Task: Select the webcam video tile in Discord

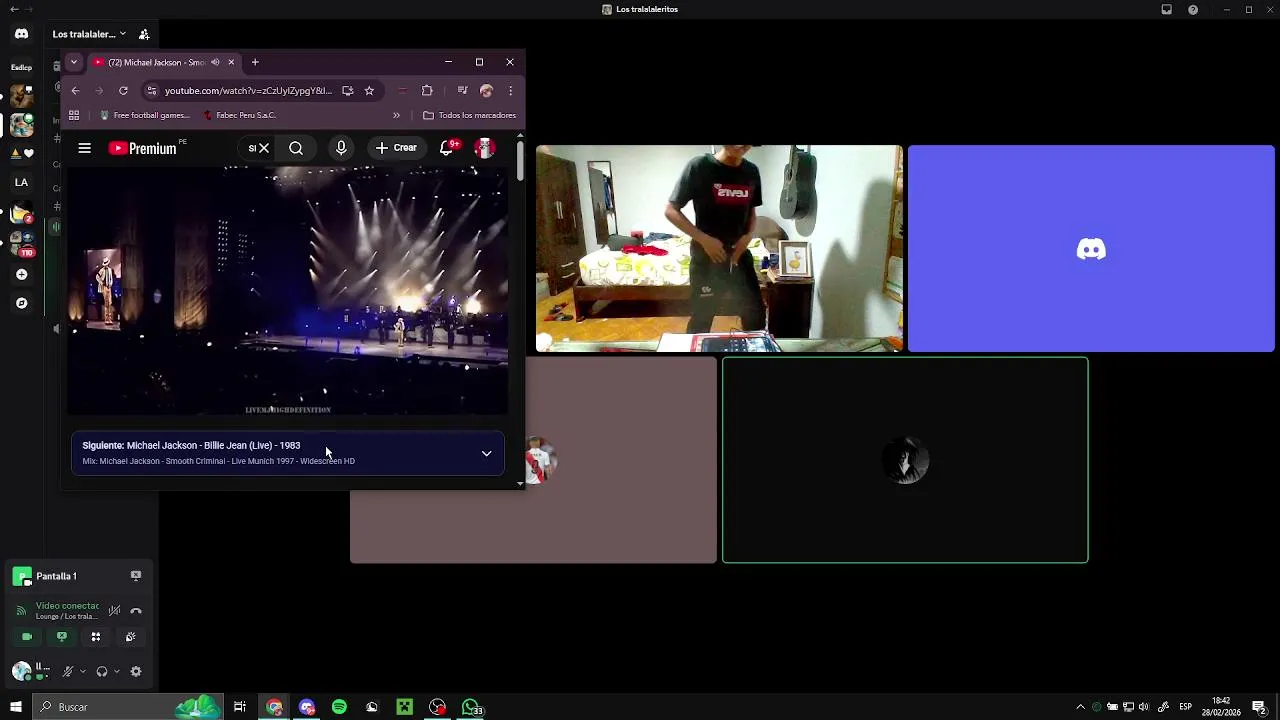Action: click(x=719, y=249)
